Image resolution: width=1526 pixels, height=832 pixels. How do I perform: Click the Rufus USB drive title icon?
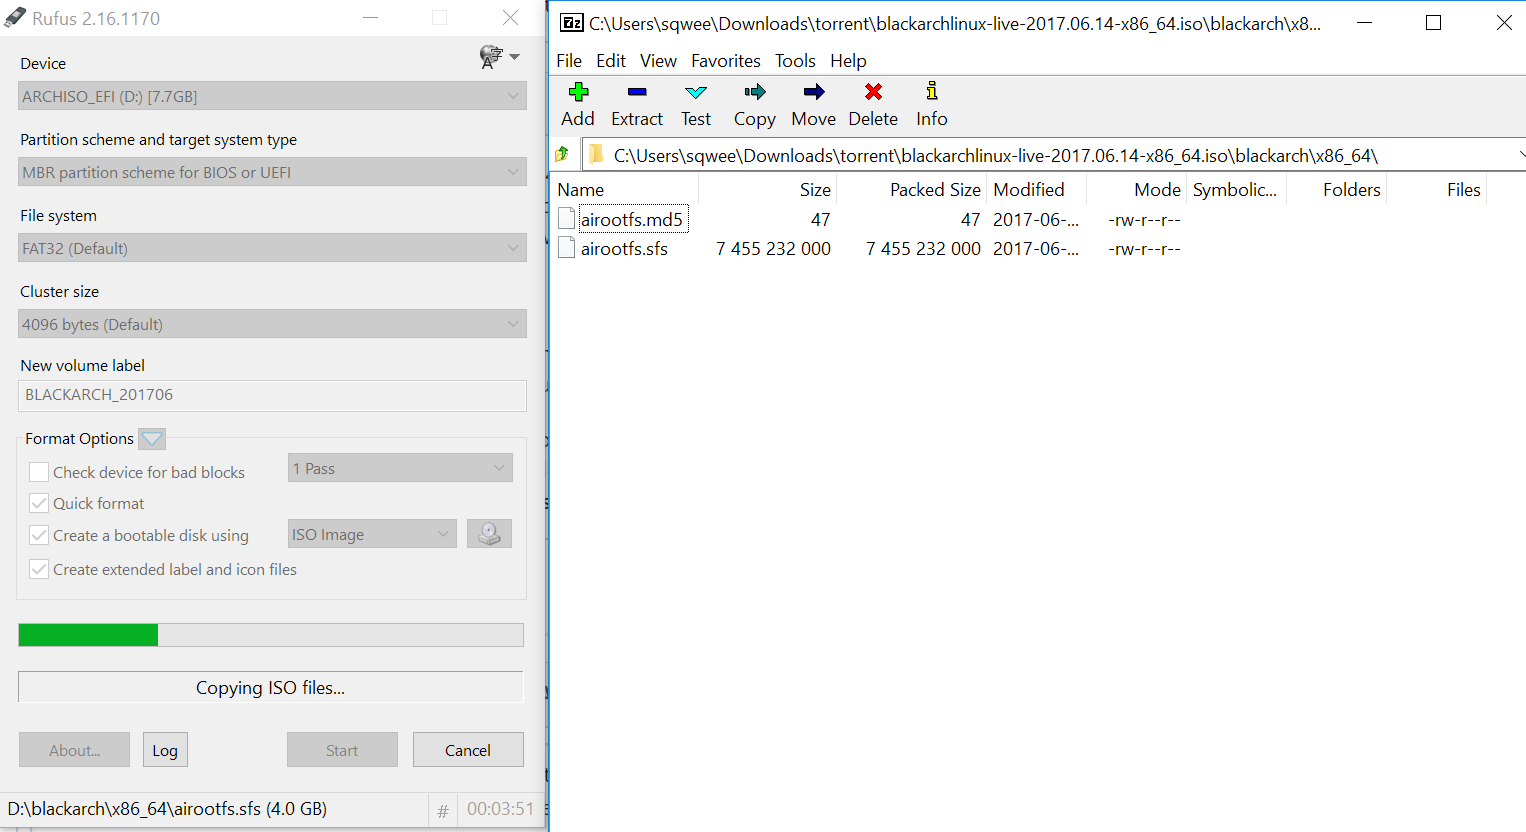coord(15,18)
